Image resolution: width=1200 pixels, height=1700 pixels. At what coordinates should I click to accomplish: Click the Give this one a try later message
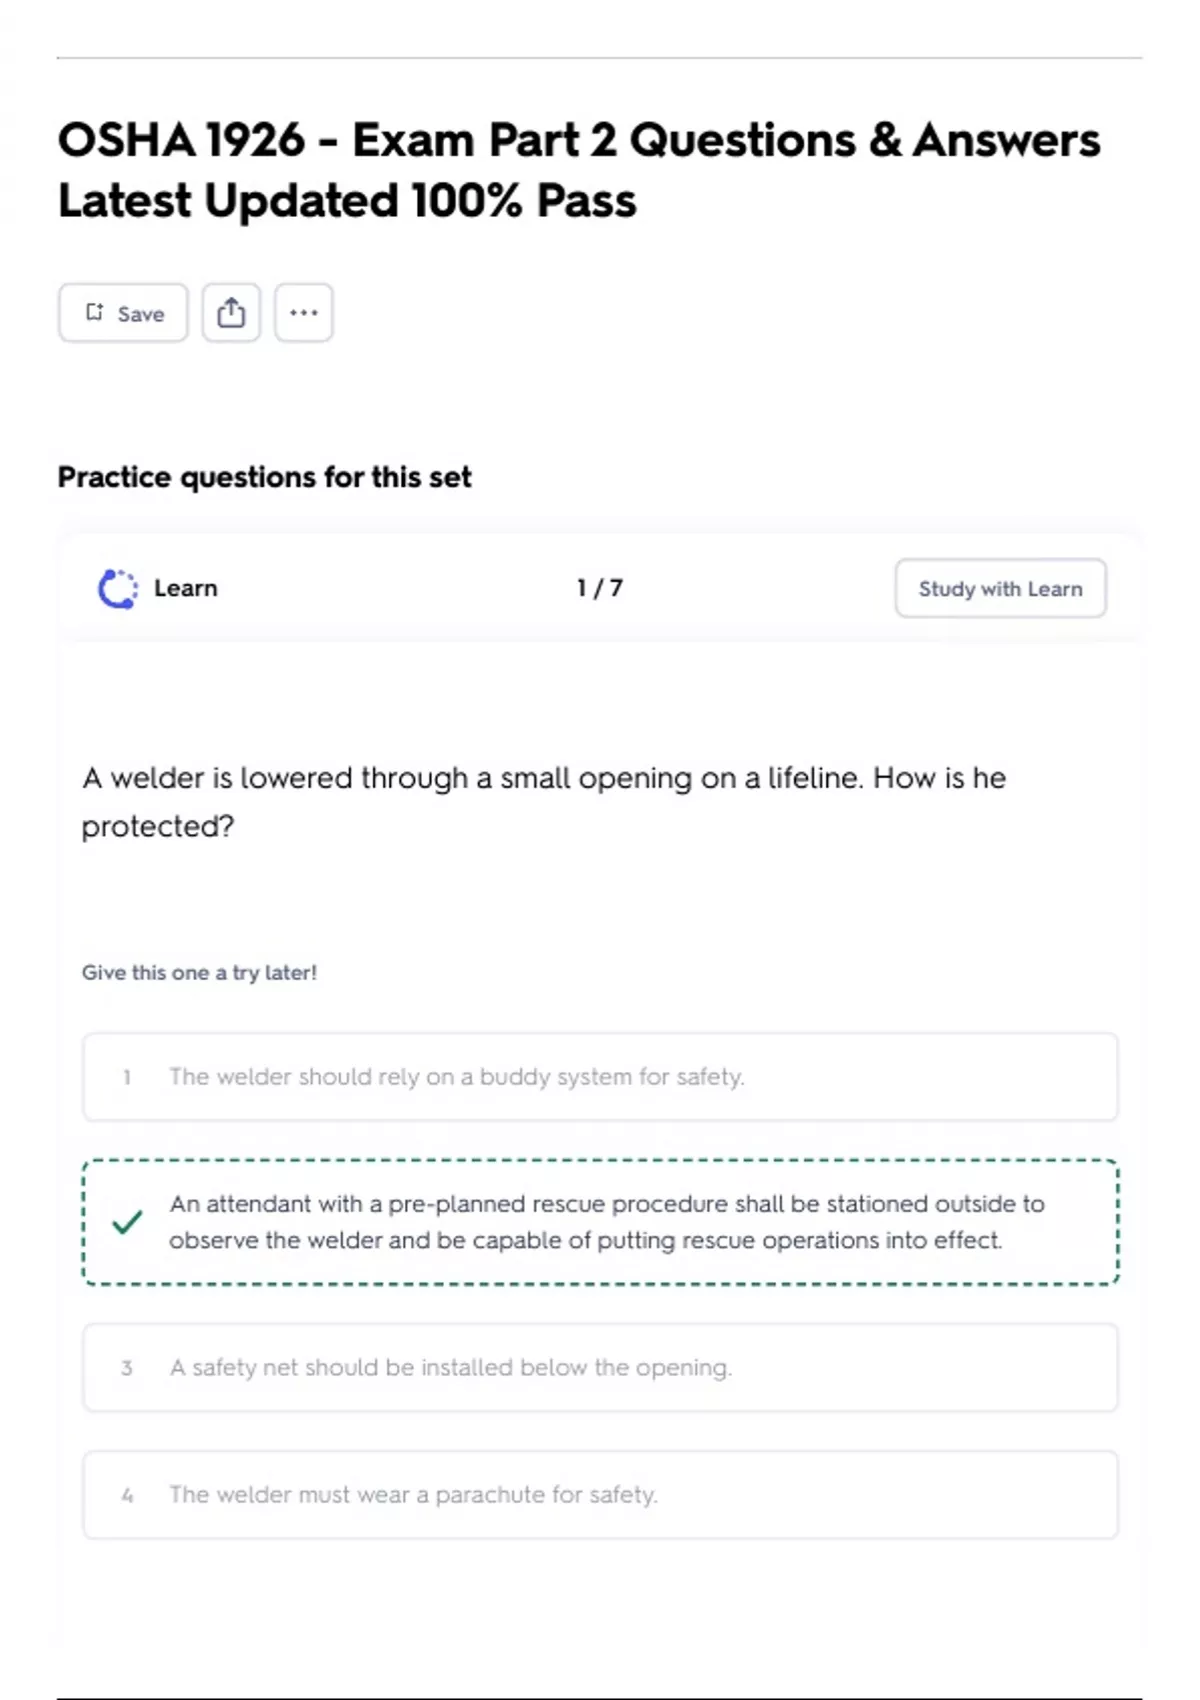(x=199, y=973)
